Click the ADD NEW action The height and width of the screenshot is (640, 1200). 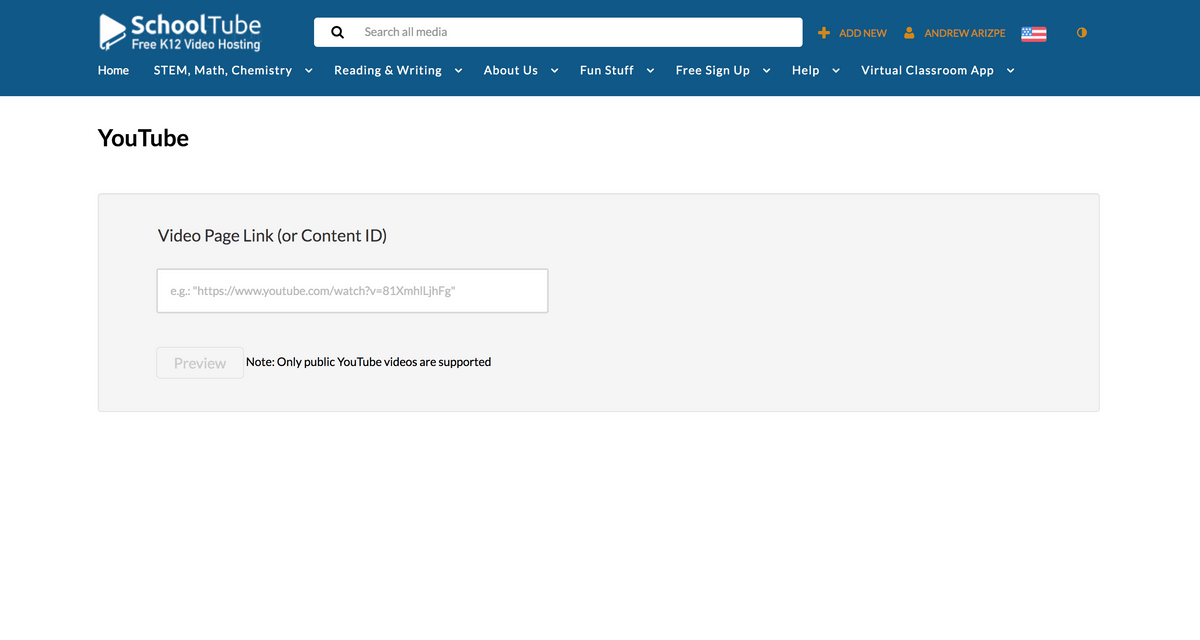(x=861, y=32)
